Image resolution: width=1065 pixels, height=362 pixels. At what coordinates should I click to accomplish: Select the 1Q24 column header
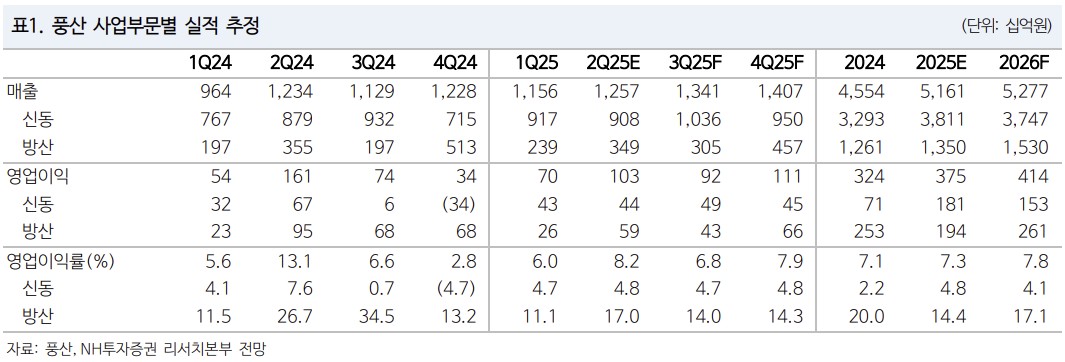pos(211,63)
